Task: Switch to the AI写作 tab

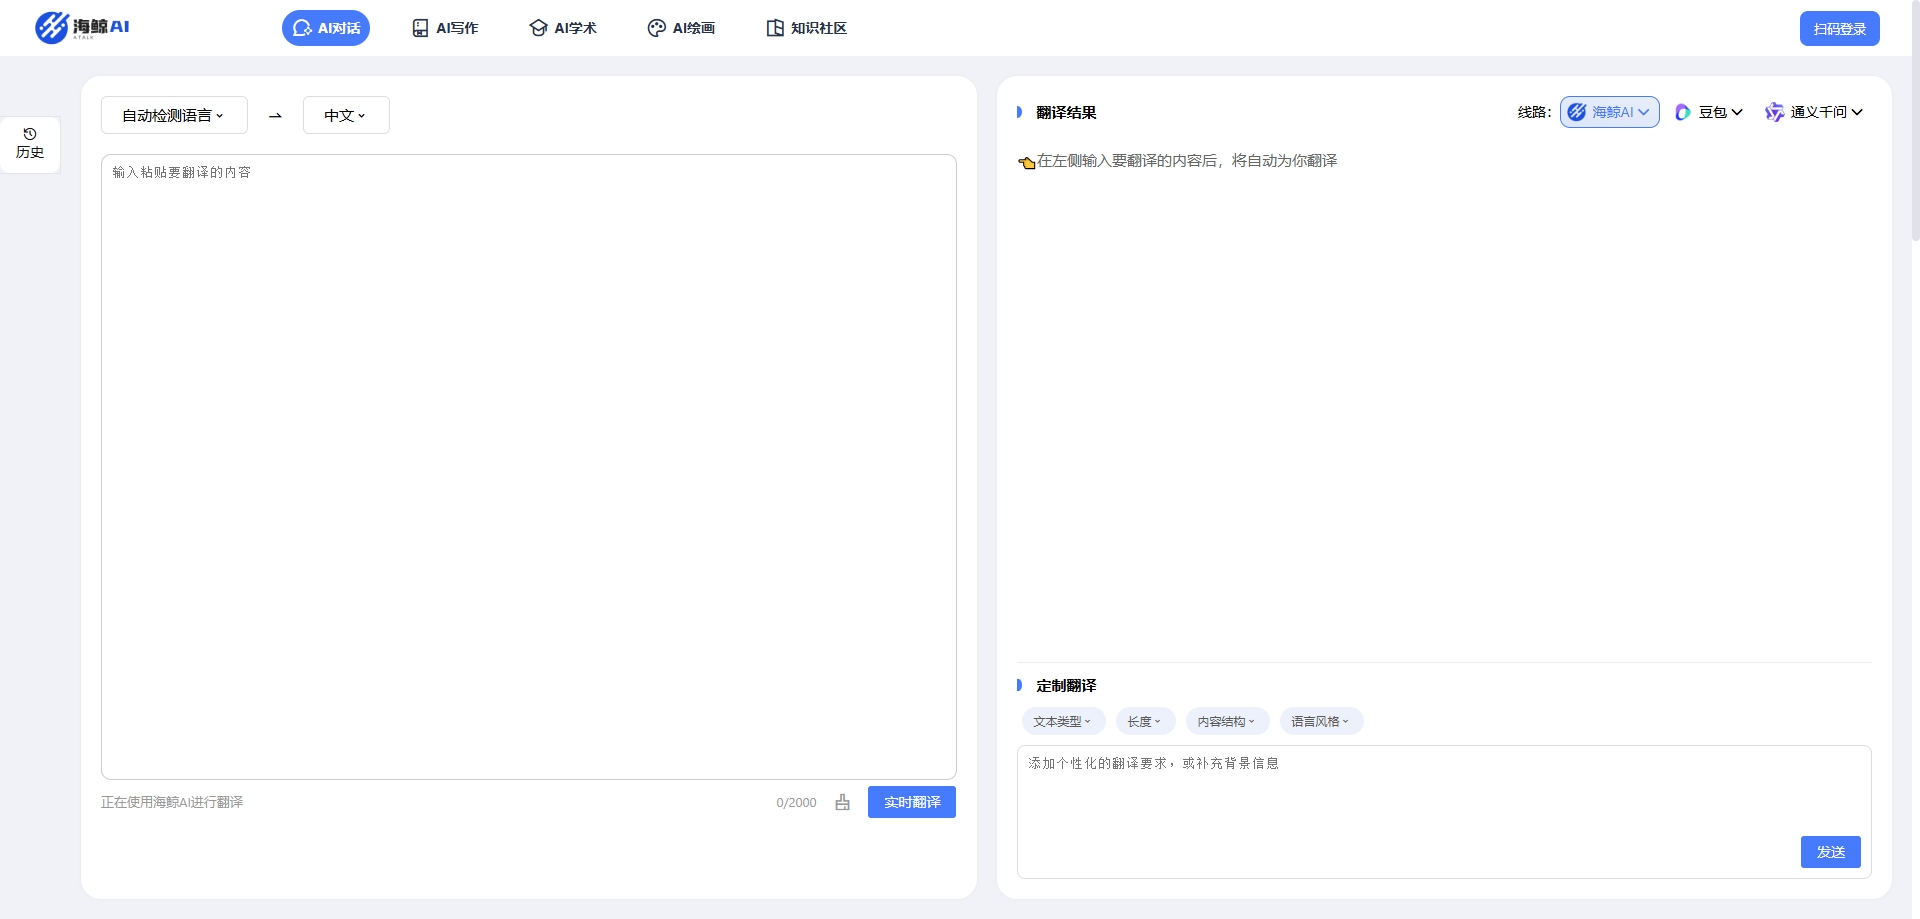Action: [x=445, y=28]
